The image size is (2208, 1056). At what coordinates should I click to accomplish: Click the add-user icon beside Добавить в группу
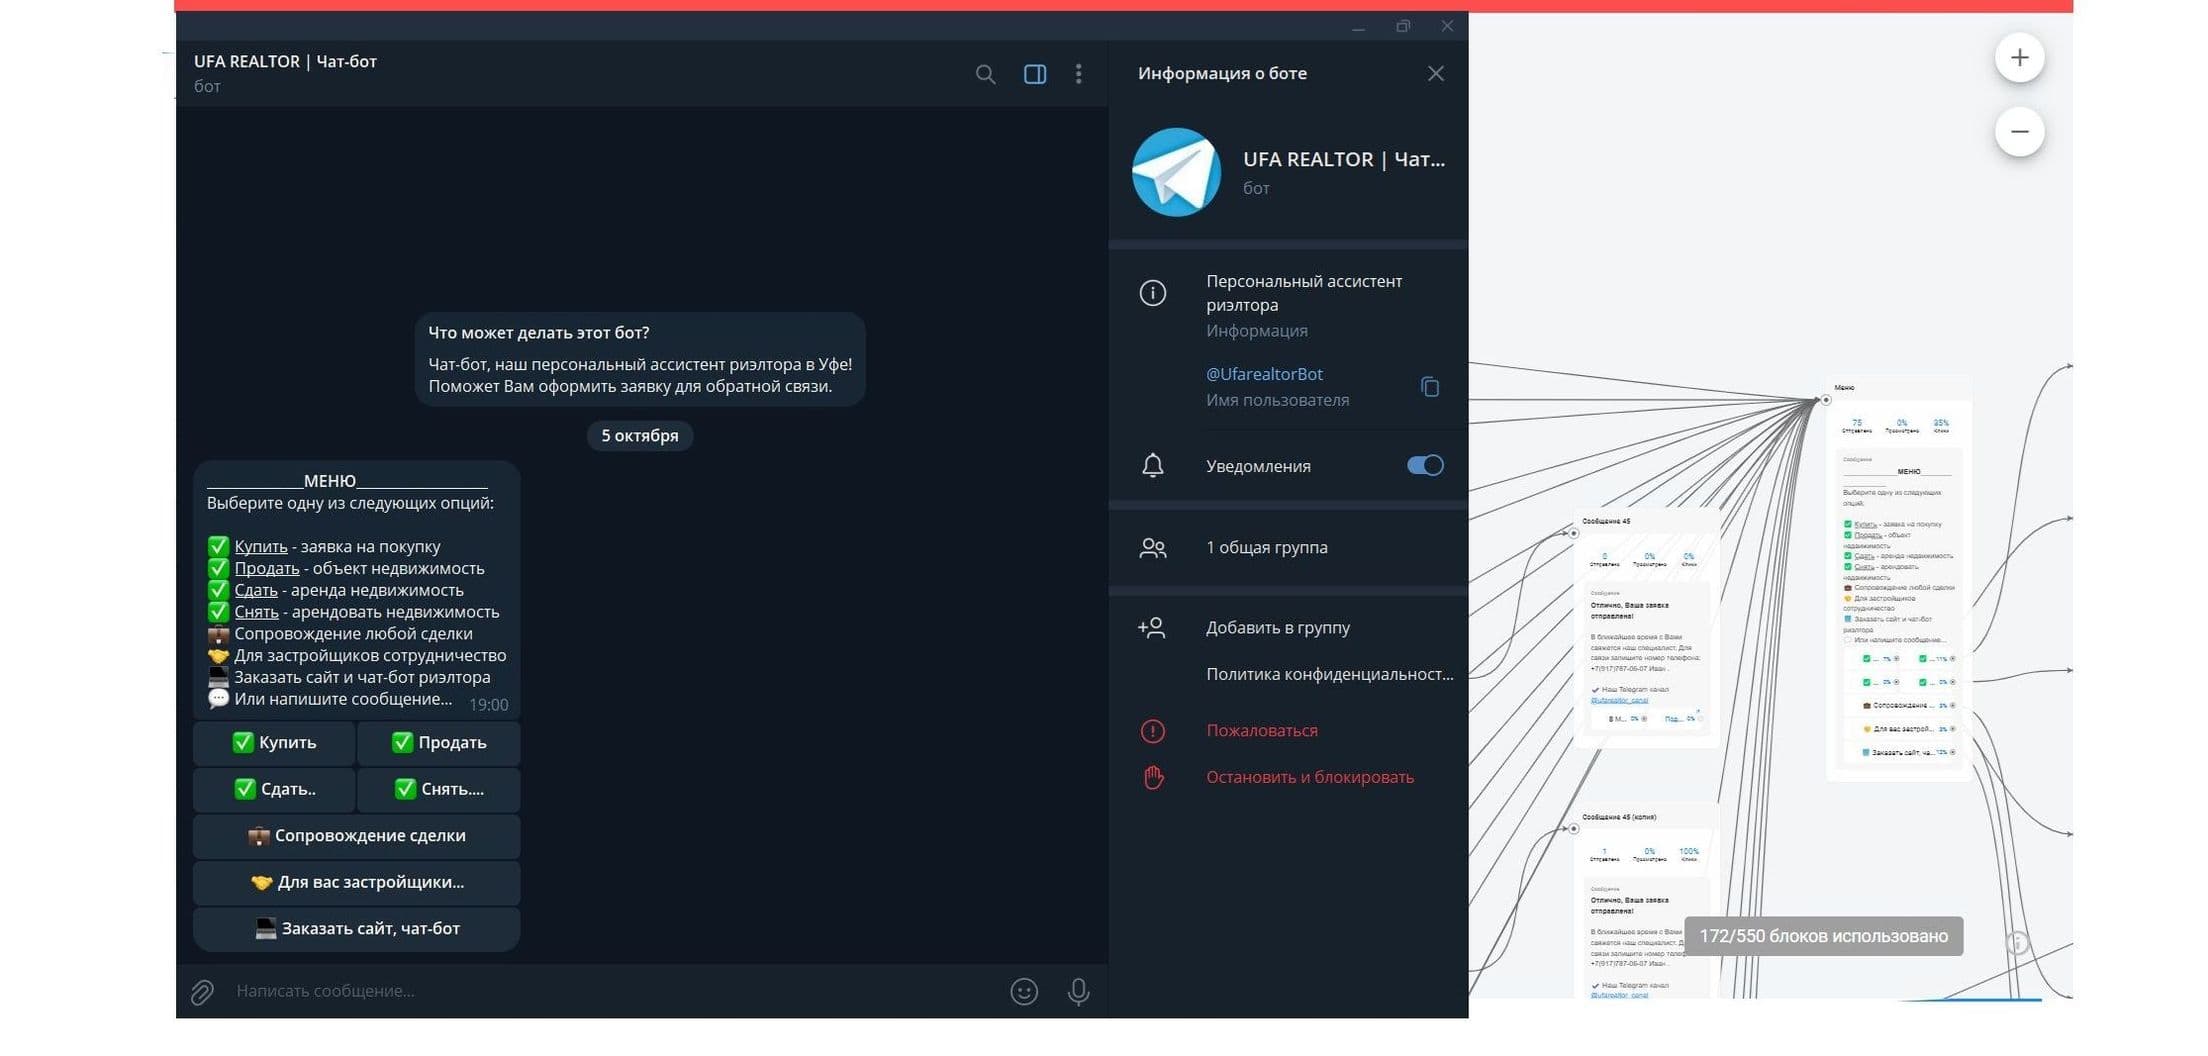click(1152, 628)
